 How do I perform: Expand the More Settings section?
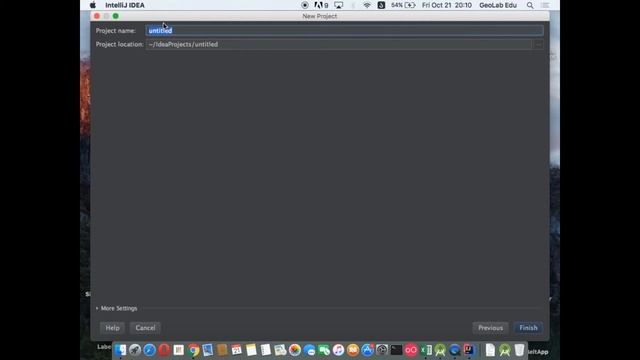click(x=117, y=308)
